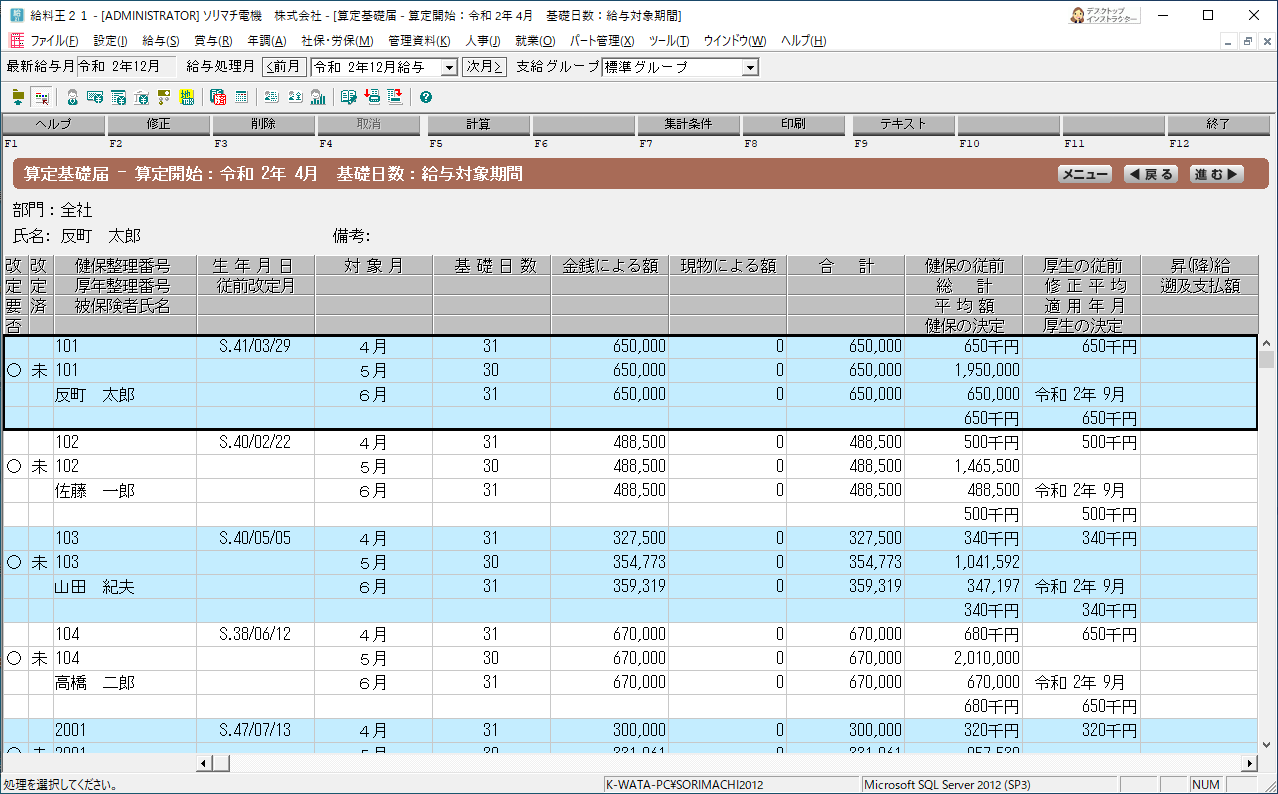Expand the 支給グループ dropdown
The image size is (1278, 794).
750,67
